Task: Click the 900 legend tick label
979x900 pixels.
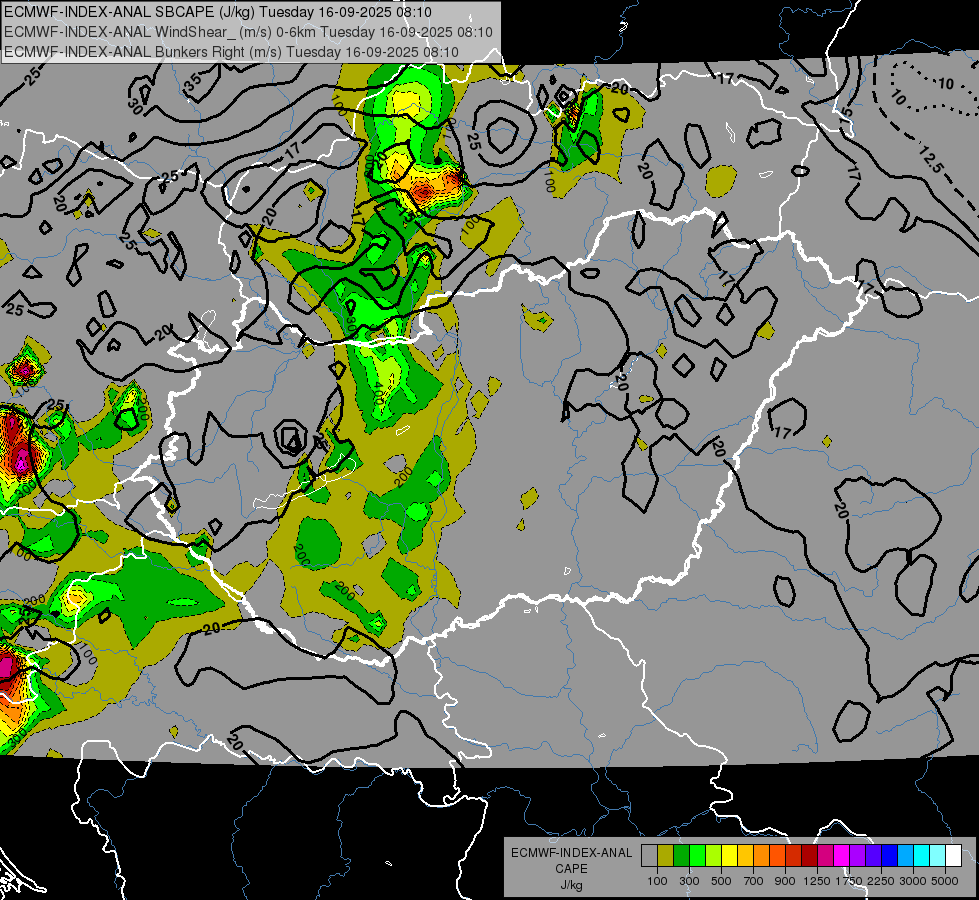Action: [785, 881]
